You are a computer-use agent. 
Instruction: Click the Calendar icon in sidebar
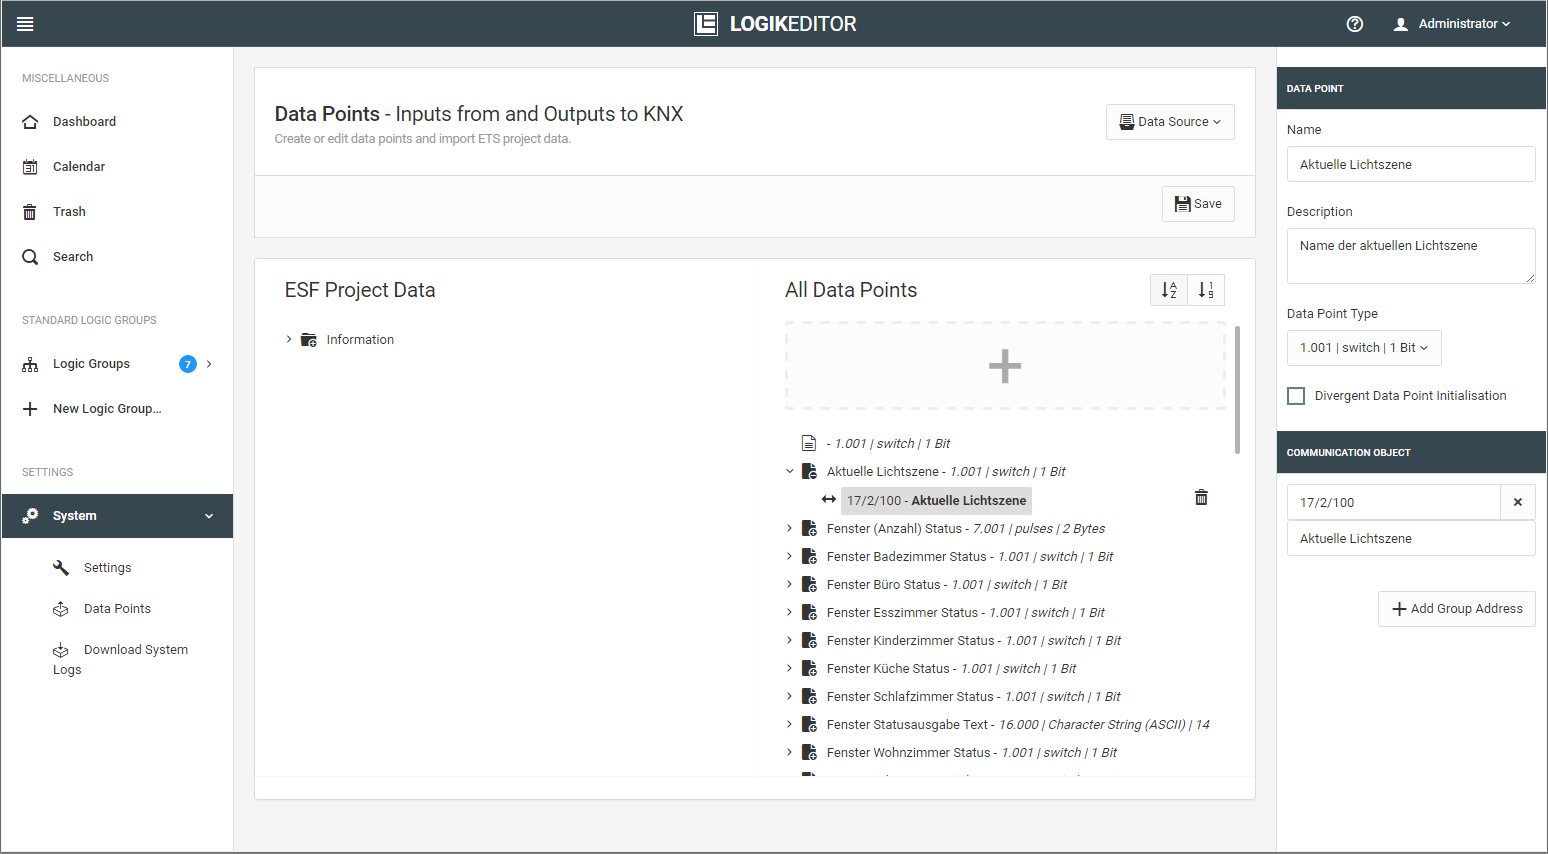30,167
